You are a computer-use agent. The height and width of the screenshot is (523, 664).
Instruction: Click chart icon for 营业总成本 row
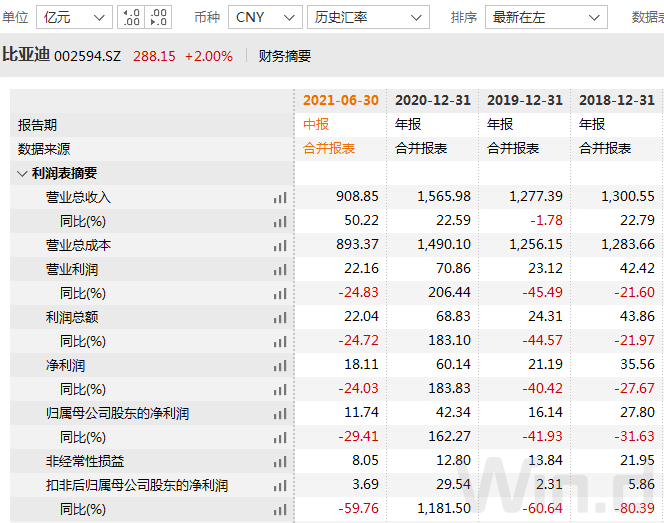pyautogui.click(x=279, y=246)
